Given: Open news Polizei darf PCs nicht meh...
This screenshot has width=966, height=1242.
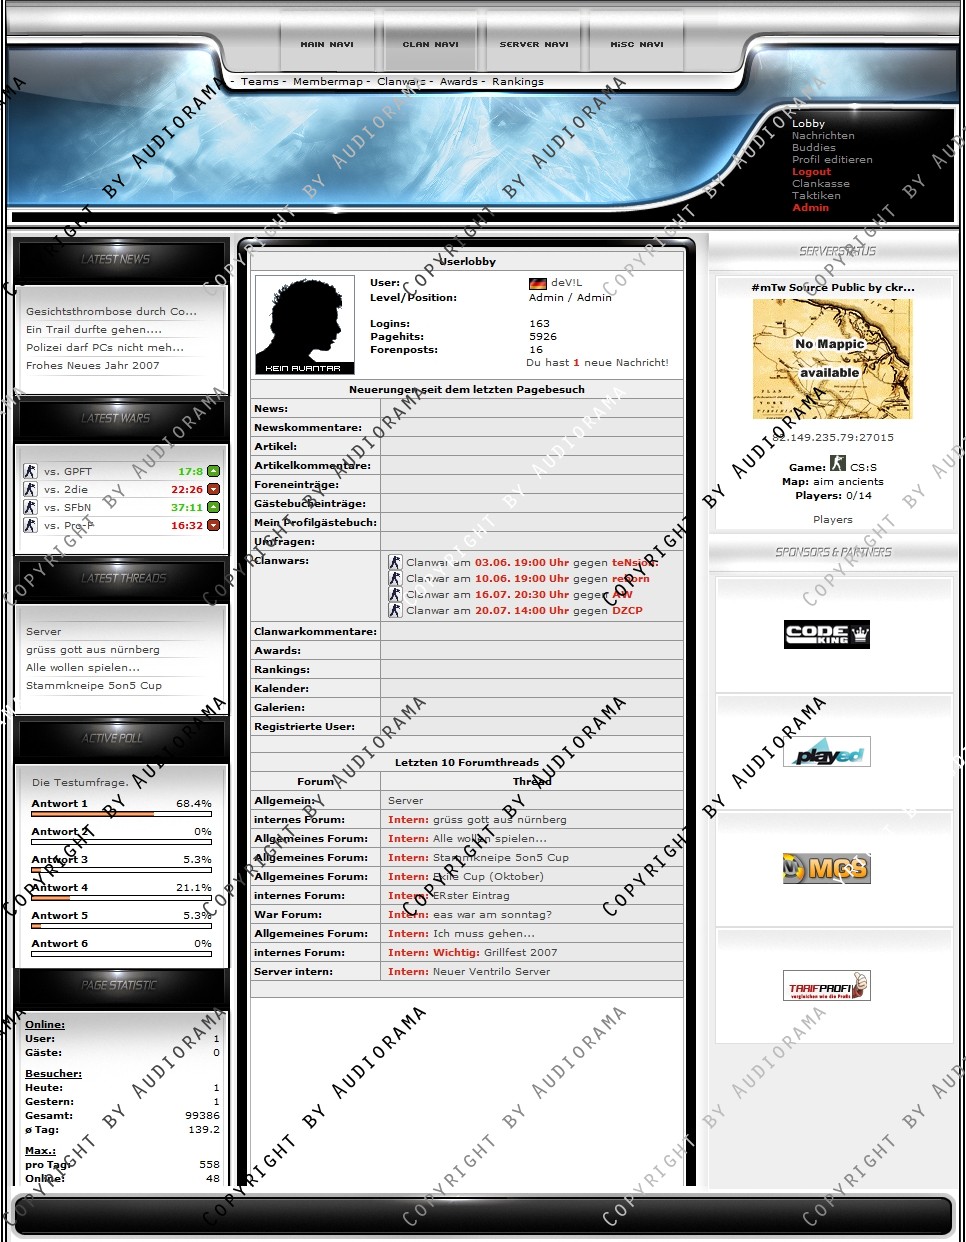Looking at the screenshot, I should click(x=105, y=348).
